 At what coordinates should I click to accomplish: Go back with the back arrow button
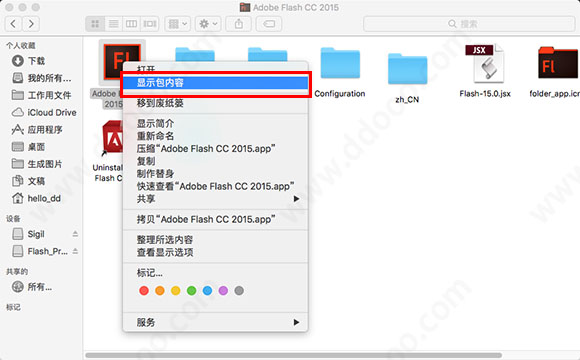click(x=13, y=24)
